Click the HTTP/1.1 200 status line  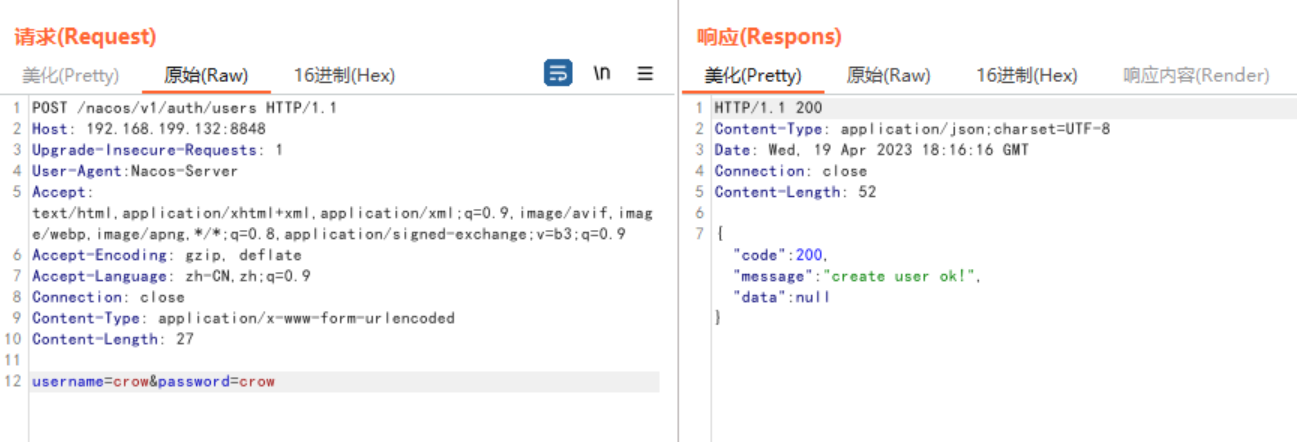click(x=768, y=108)
